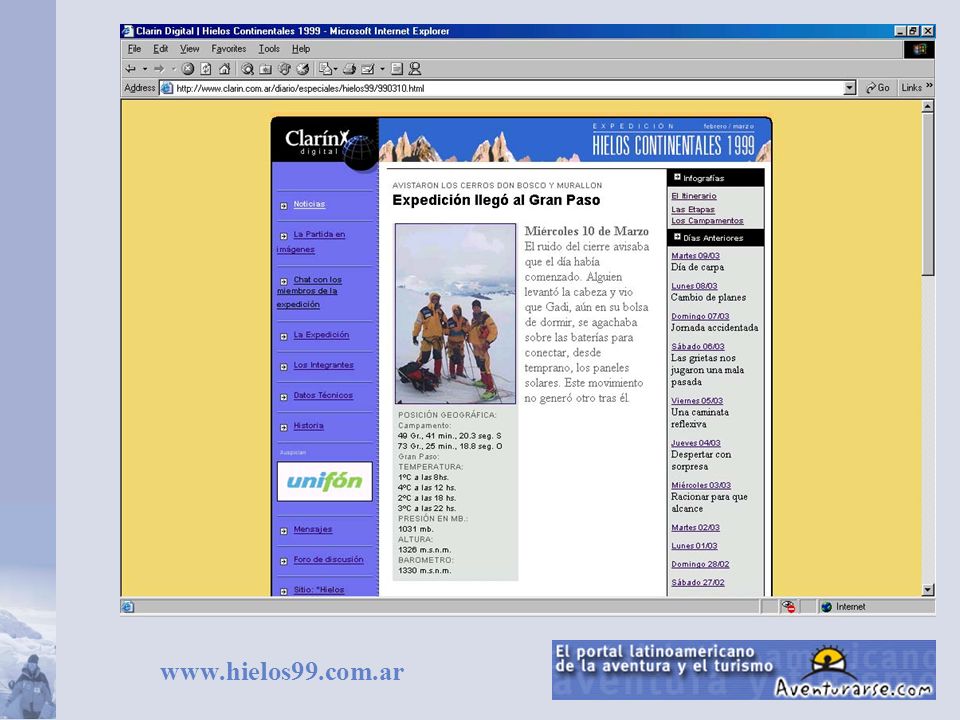Stop page loading with the Stop icon
The height and width of the screenshot is (720, 960).
pos(188,69)
